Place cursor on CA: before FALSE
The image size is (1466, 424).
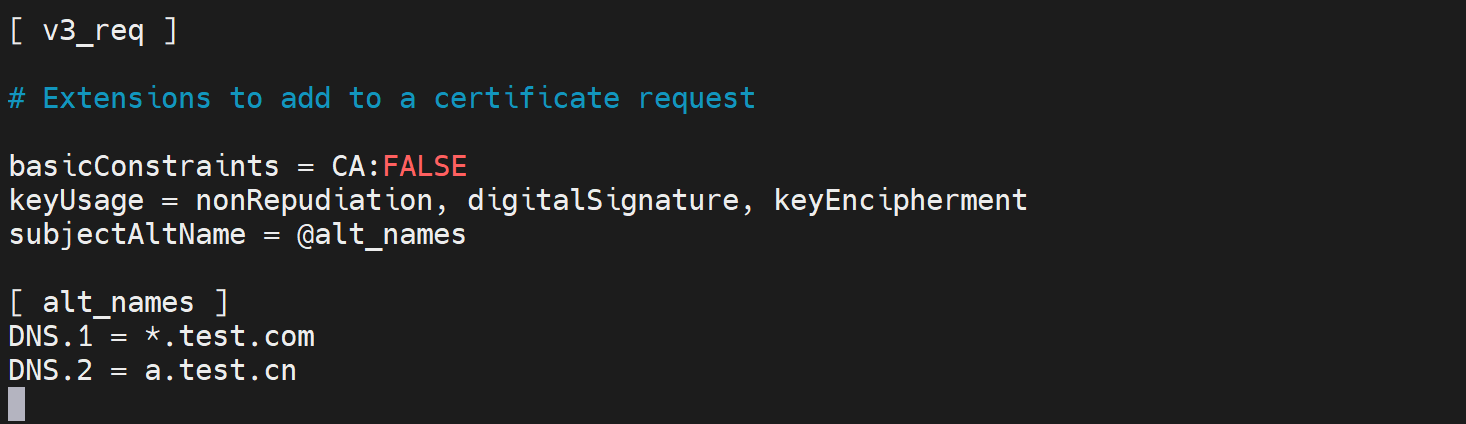tap(356, 166)
